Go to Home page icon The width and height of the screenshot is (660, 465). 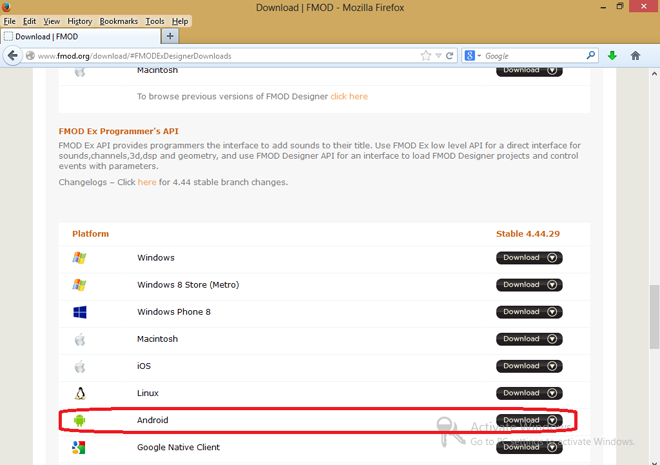tap(636, 55)
